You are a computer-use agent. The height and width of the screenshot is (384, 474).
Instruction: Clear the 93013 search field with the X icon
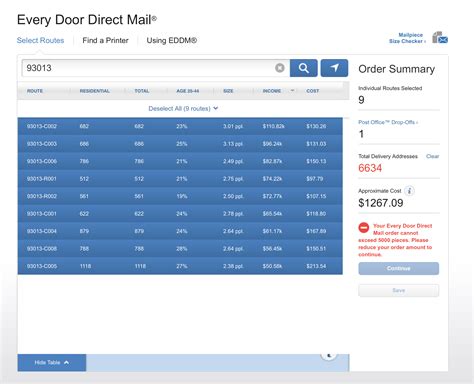[280, 68]
